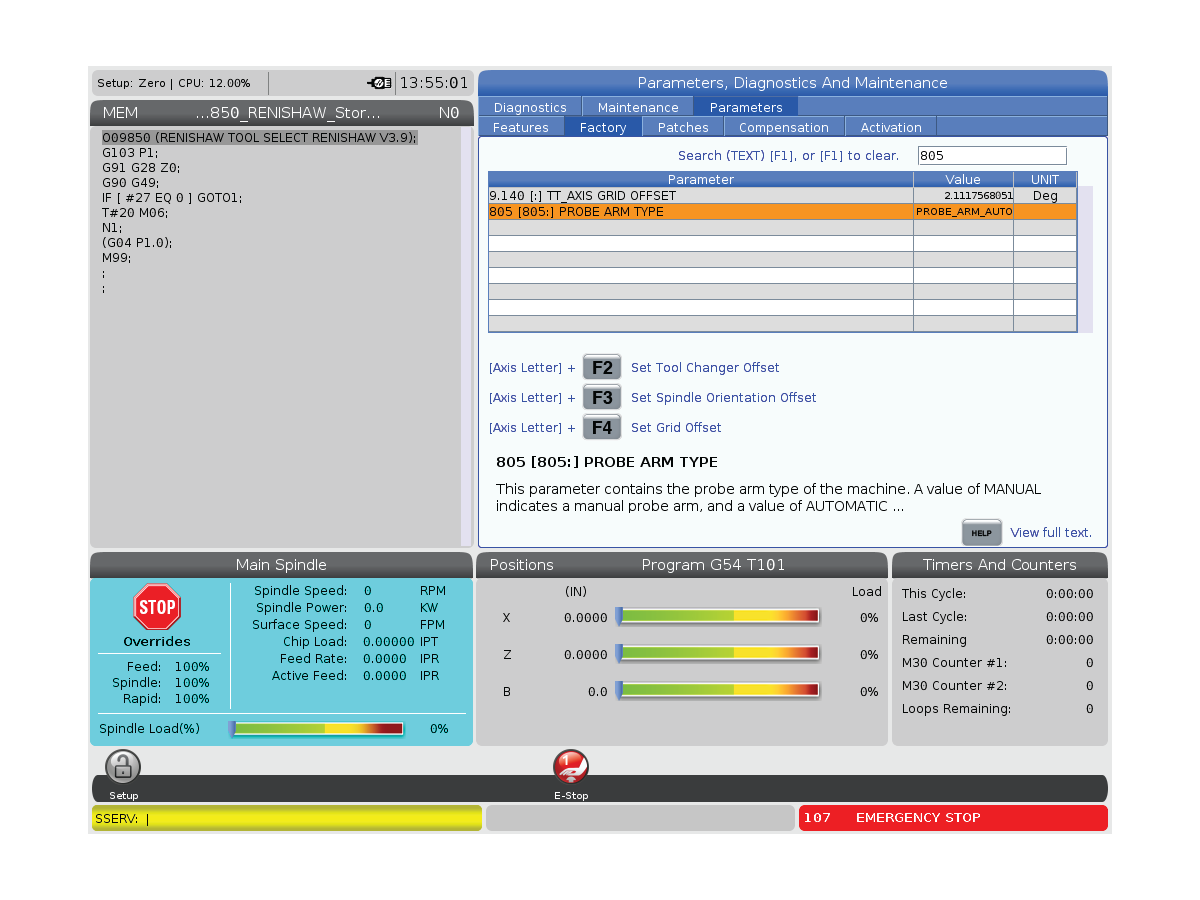The height and width of the screenshot is (900, 1200).
Task: Click the key-lock icon beside the clock
Action: click(x=380, y=83)
